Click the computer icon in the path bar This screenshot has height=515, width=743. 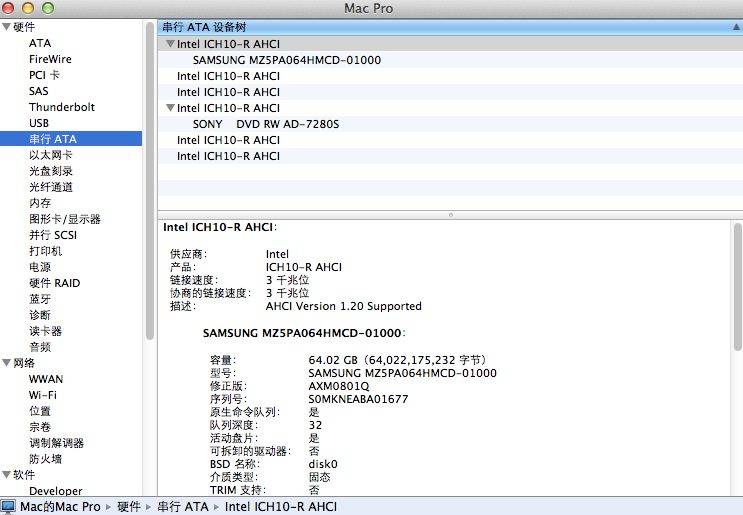[9, 507]
